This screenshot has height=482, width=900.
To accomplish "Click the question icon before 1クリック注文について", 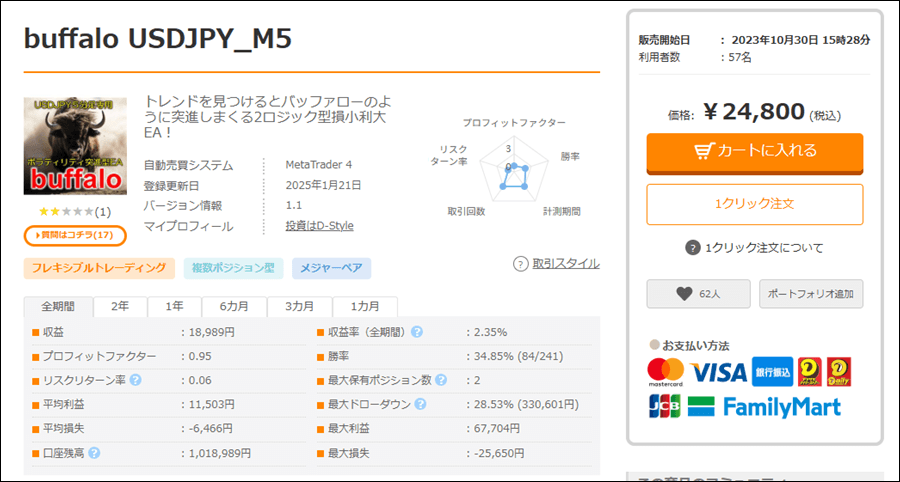I will pos(693,248).
